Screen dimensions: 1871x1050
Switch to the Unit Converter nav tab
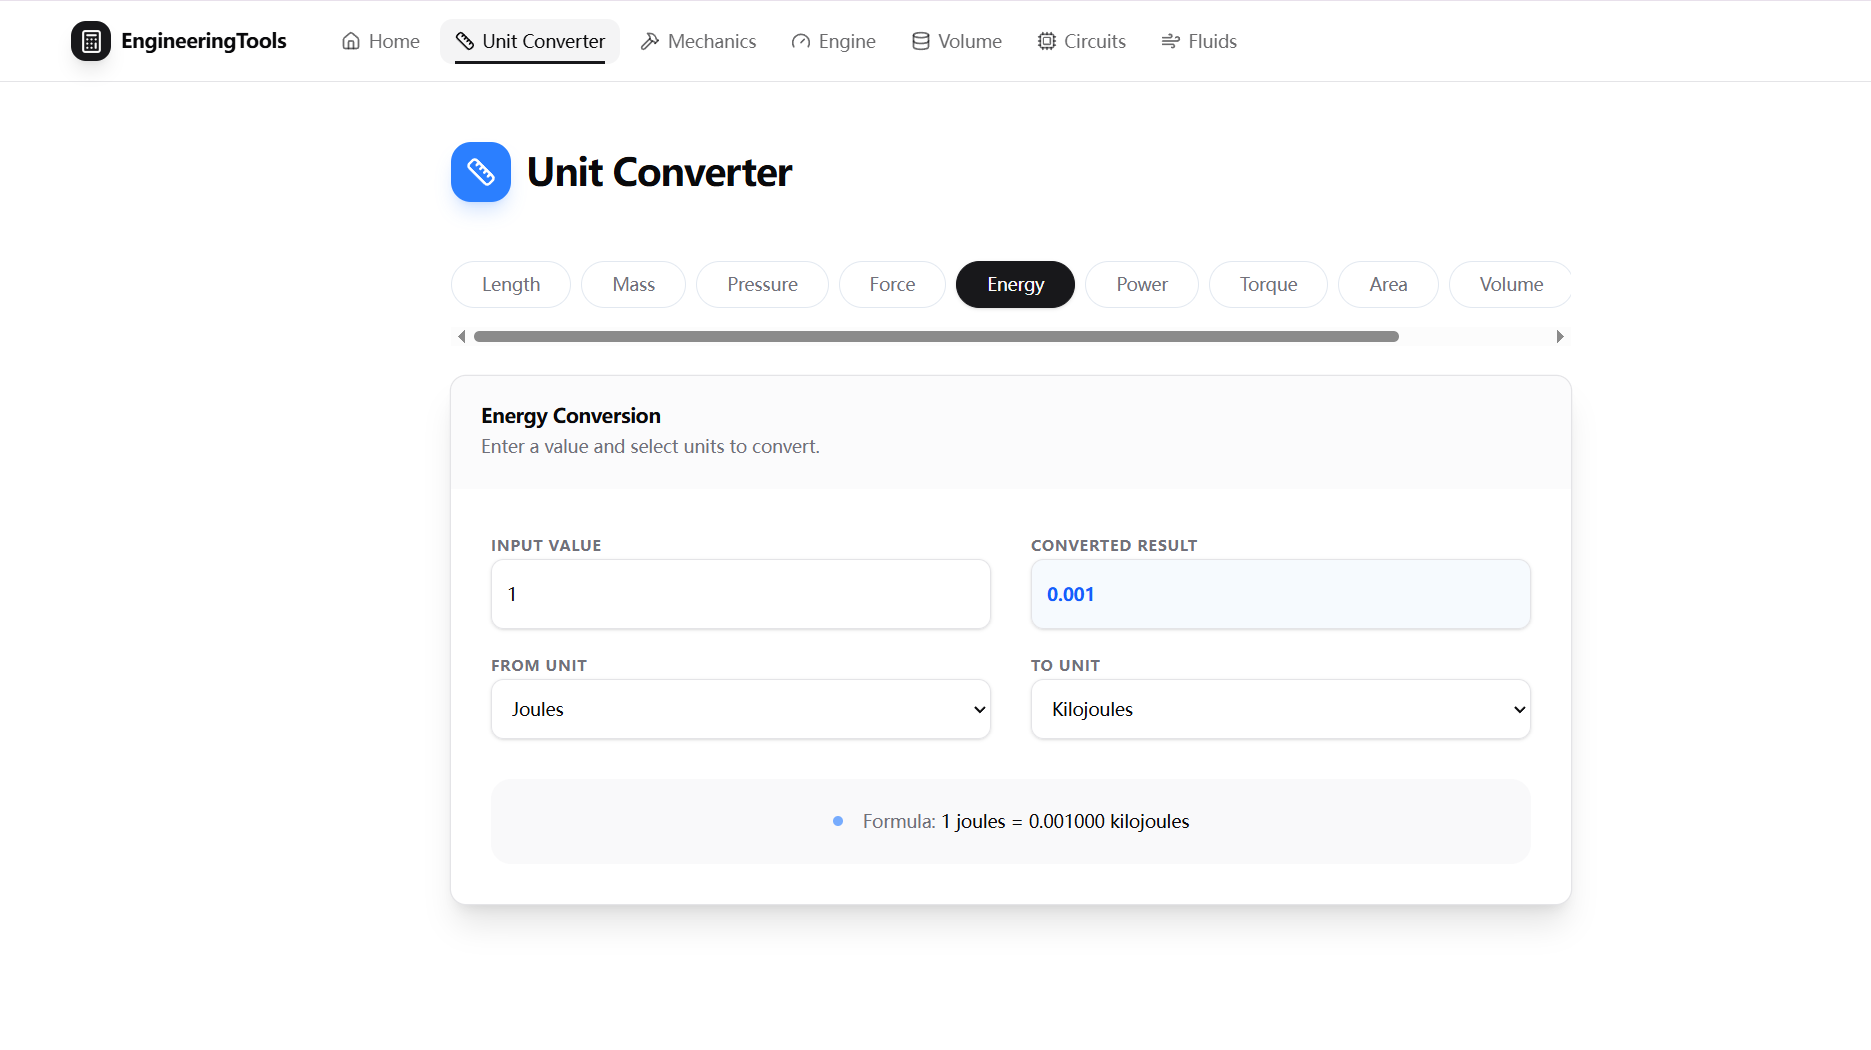tap(529, 41)
